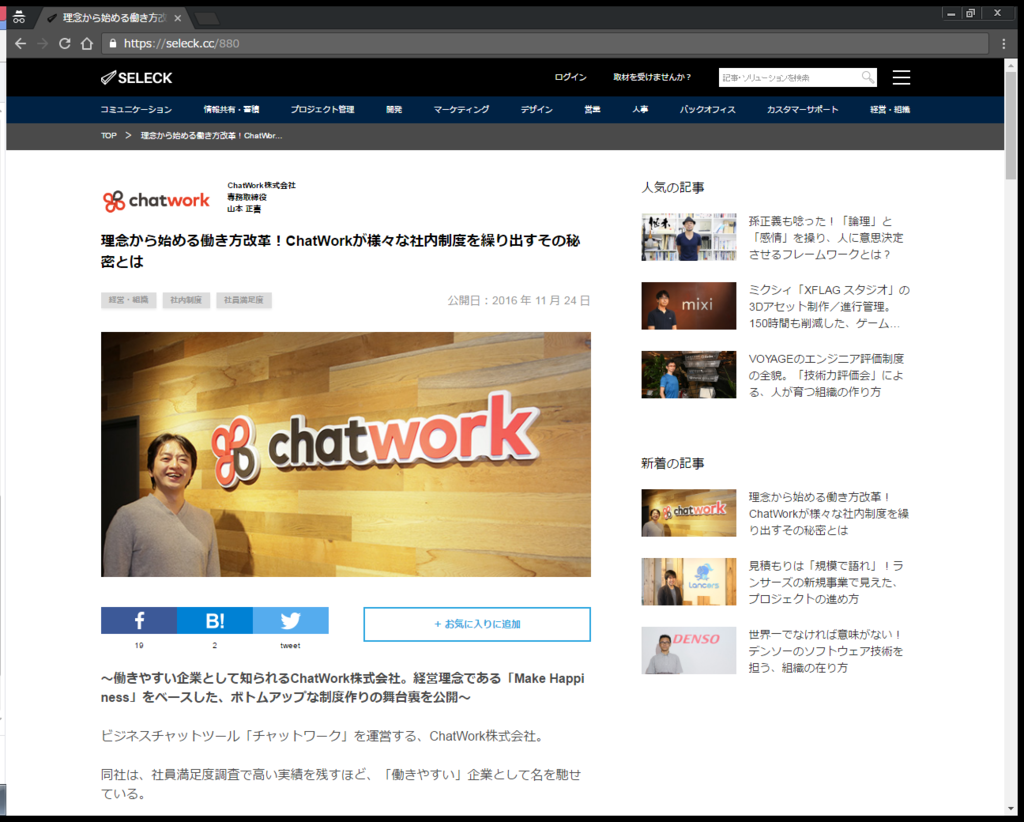Open a new tab
The image size is (1024, 822).
coord(207,18)
